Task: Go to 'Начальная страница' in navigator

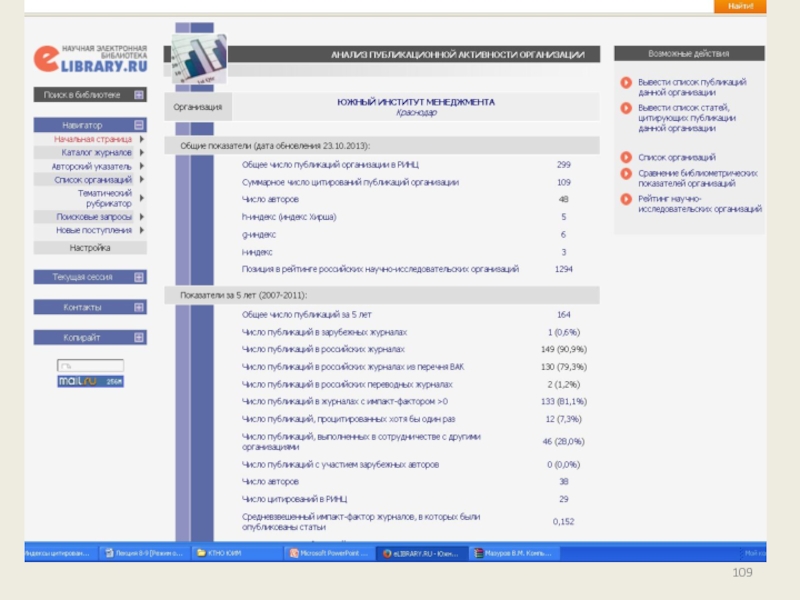Action: click(92, 140)
